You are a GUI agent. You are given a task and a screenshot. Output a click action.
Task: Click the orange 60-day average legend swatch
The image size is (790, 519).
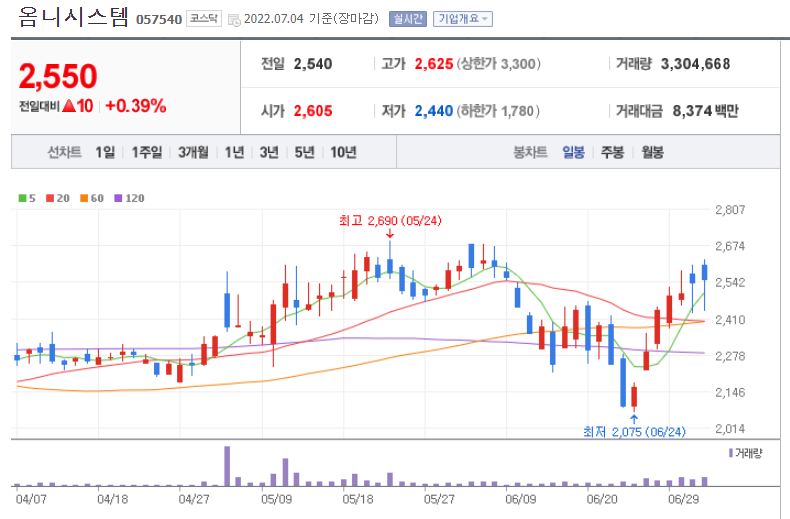coord(84,198)
